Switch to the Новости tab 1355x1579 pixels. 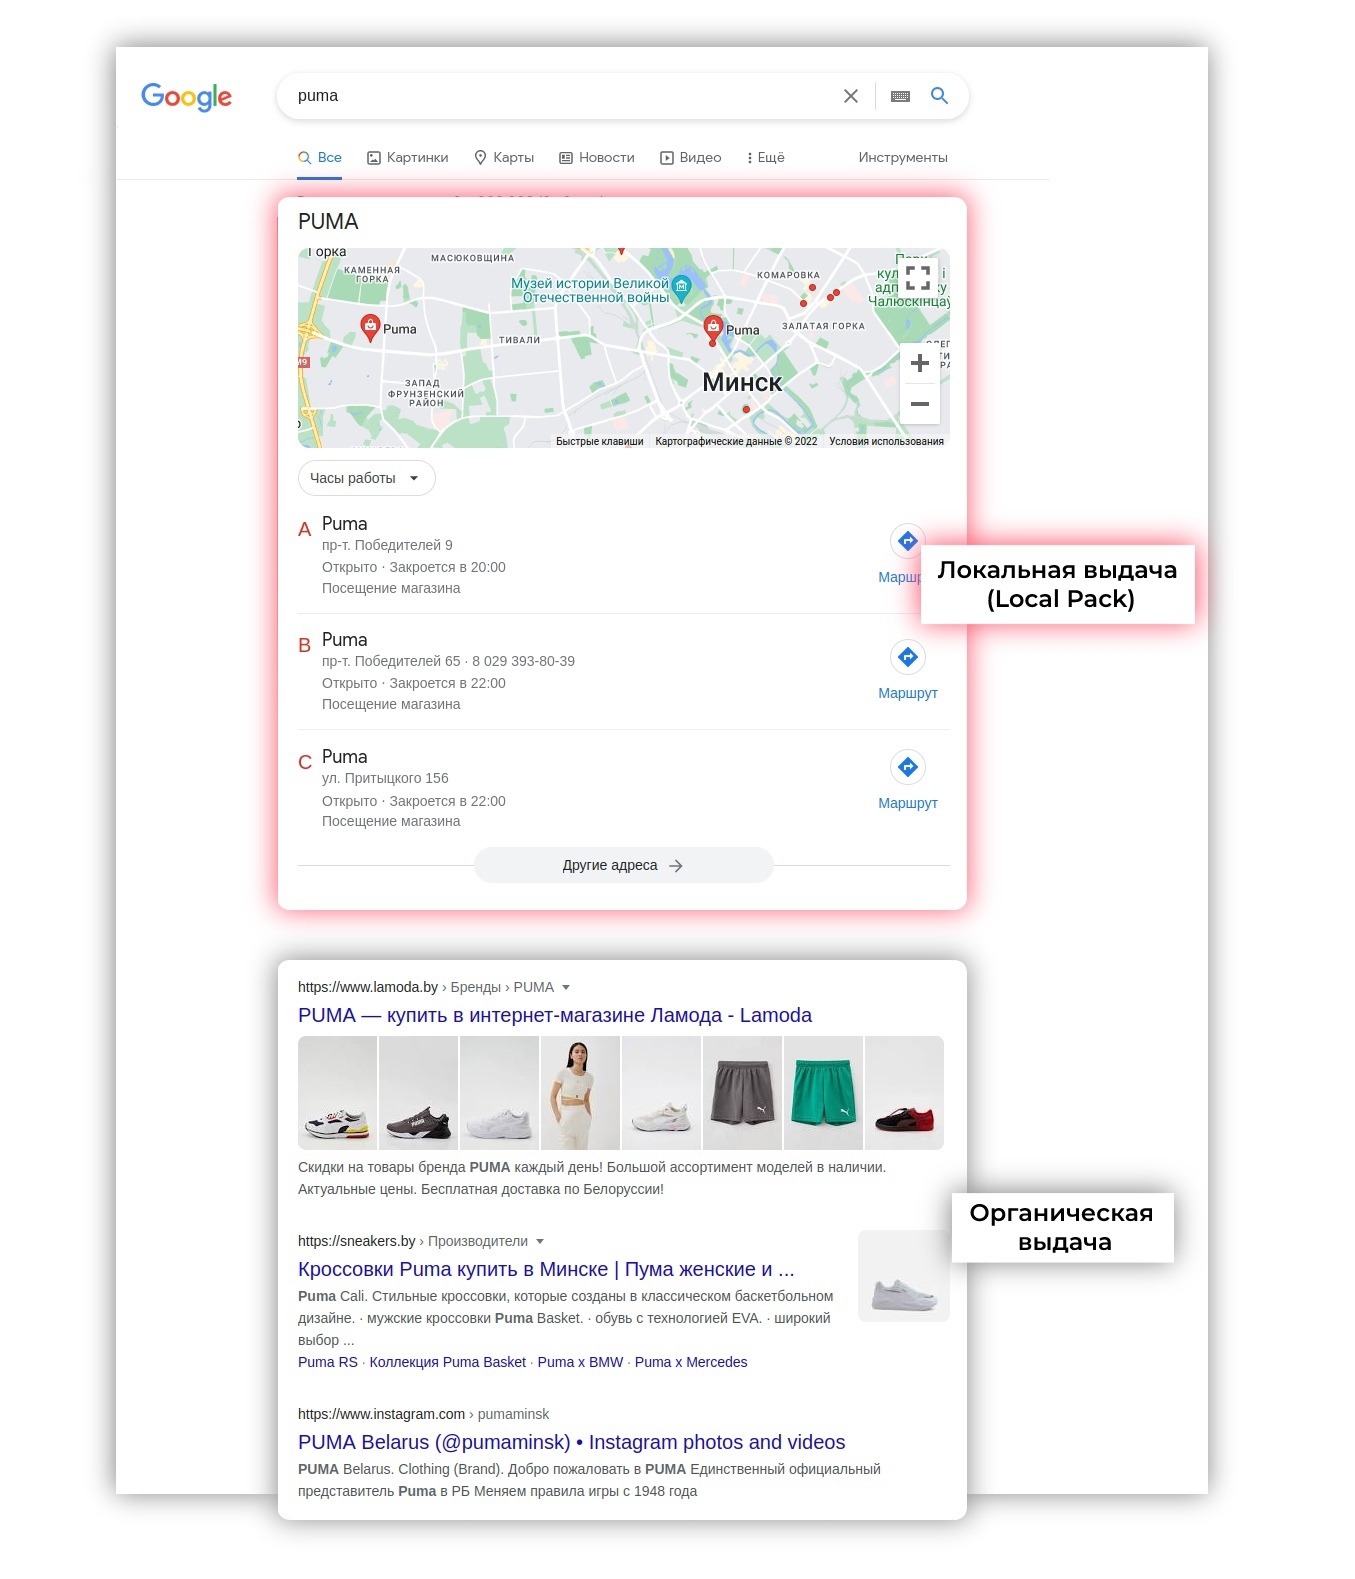point(597,157)
